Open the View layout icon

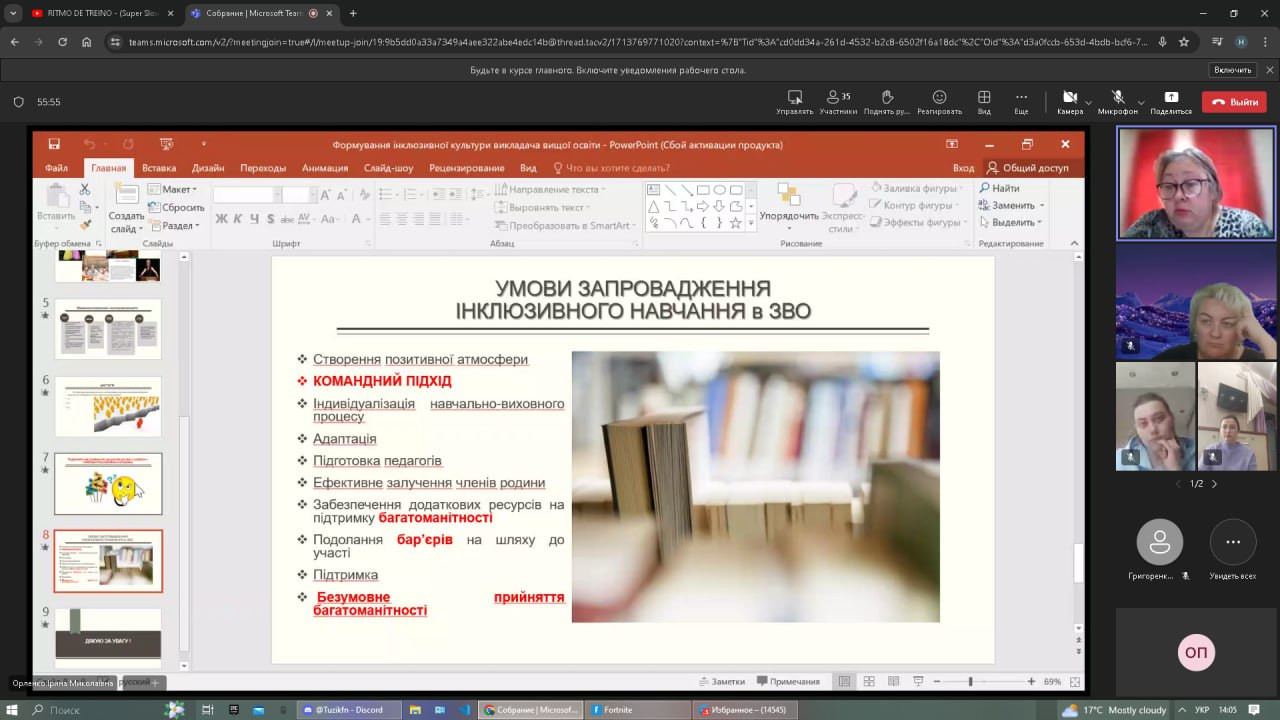click(984, 98)
